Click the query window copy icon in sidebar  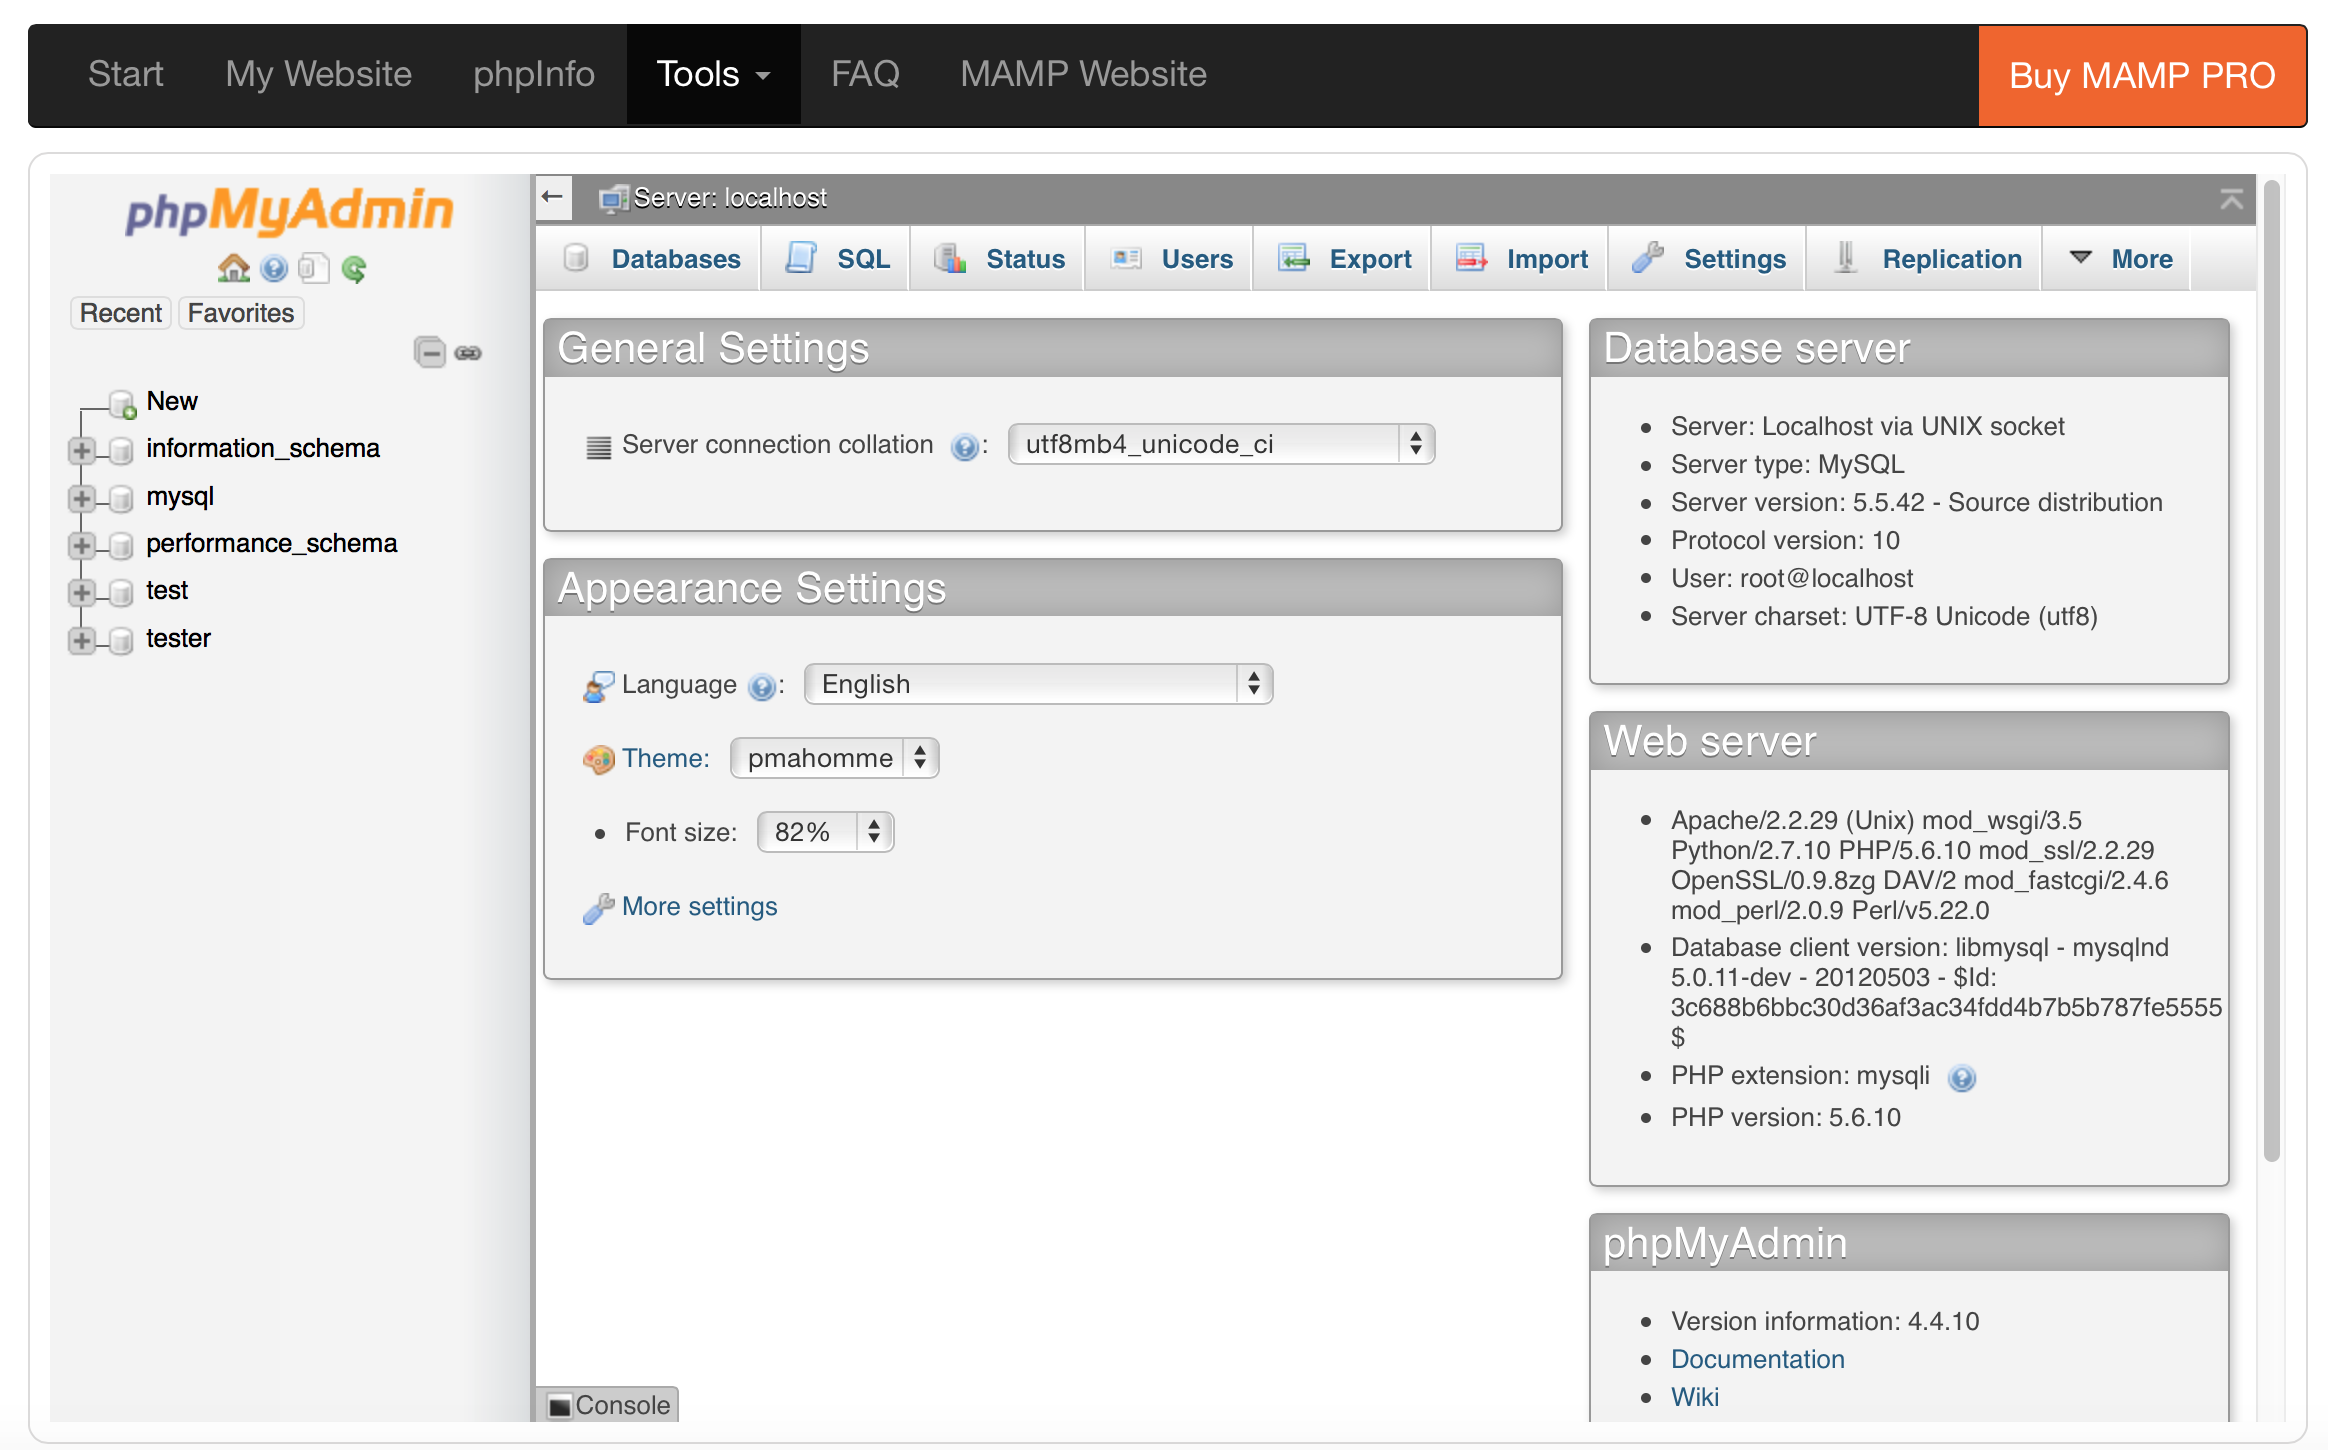coord(314,268)
